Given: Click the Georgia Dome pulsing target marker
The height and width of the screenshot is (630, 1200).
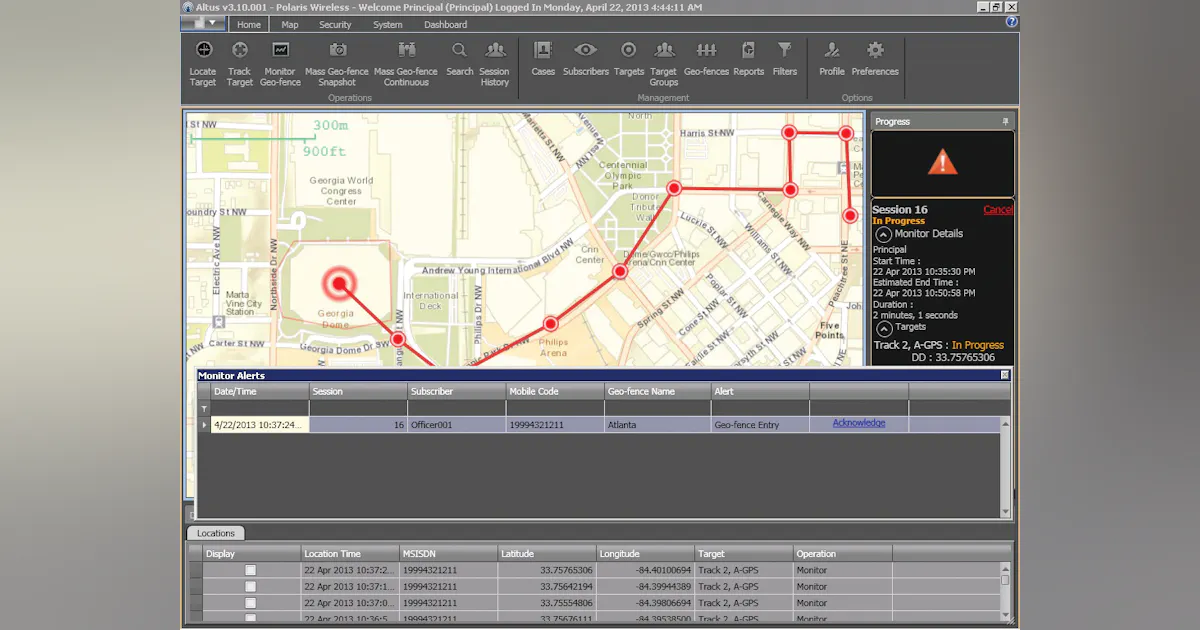Looking at the screenshot, I should coord(339,285).
